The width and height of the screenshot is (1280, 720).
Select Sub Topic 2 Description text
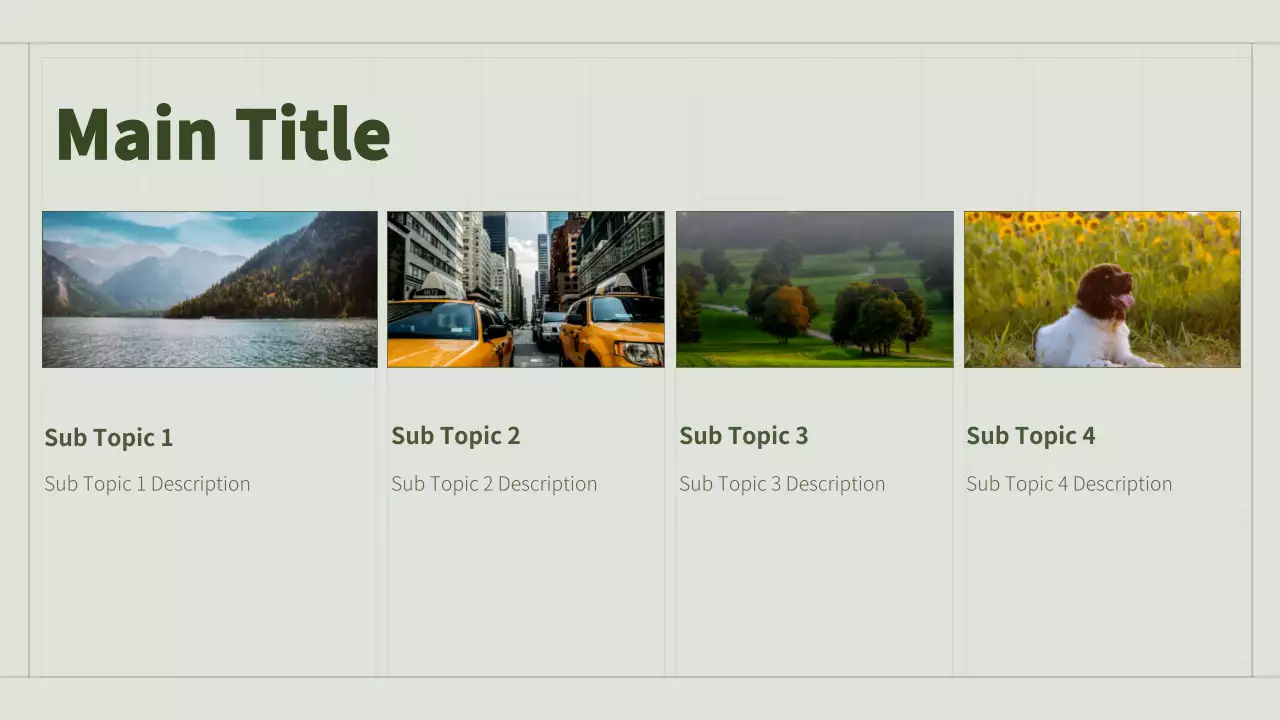pyautogui.click(x=494, y=484)
